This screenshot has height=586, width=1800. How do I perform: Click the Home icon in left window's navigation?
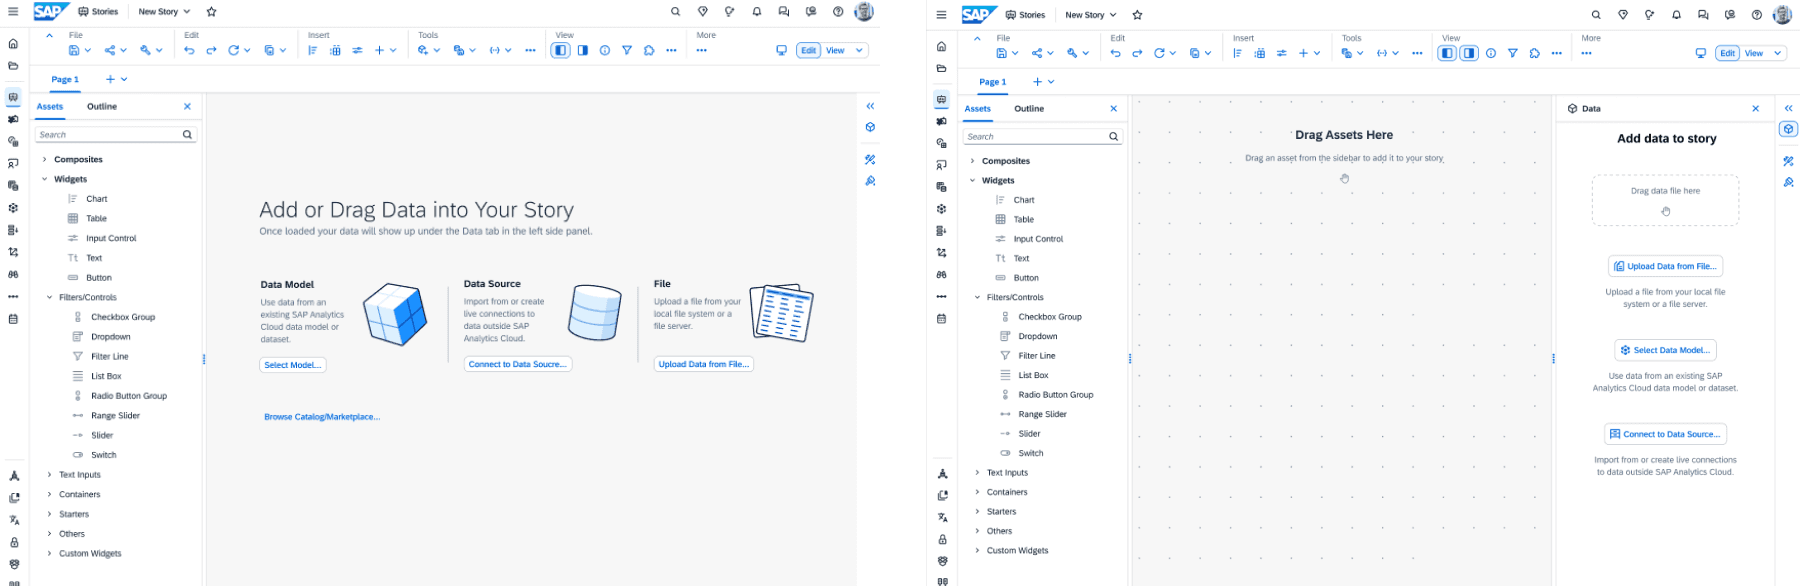pos(13,44)
